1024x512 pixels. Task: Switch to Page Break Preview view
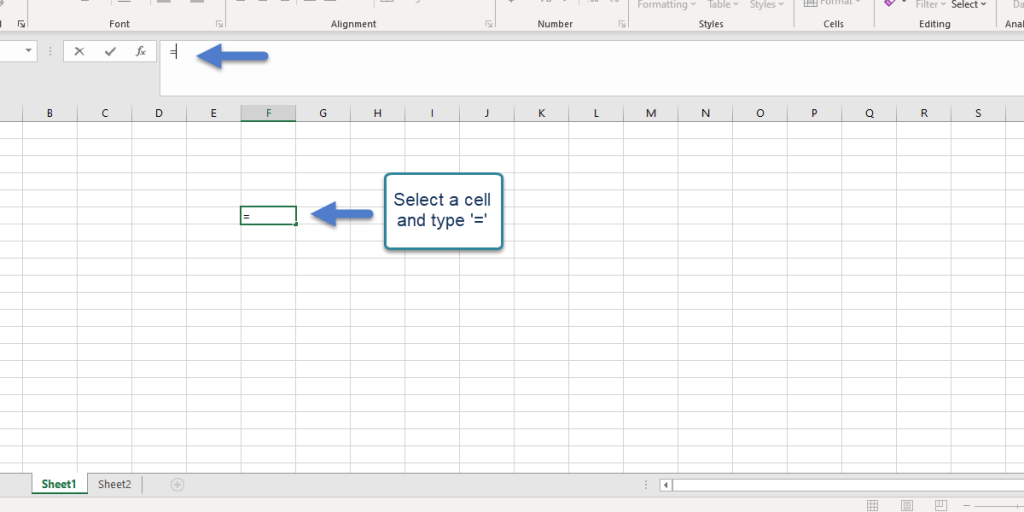[x=942, y=505]
